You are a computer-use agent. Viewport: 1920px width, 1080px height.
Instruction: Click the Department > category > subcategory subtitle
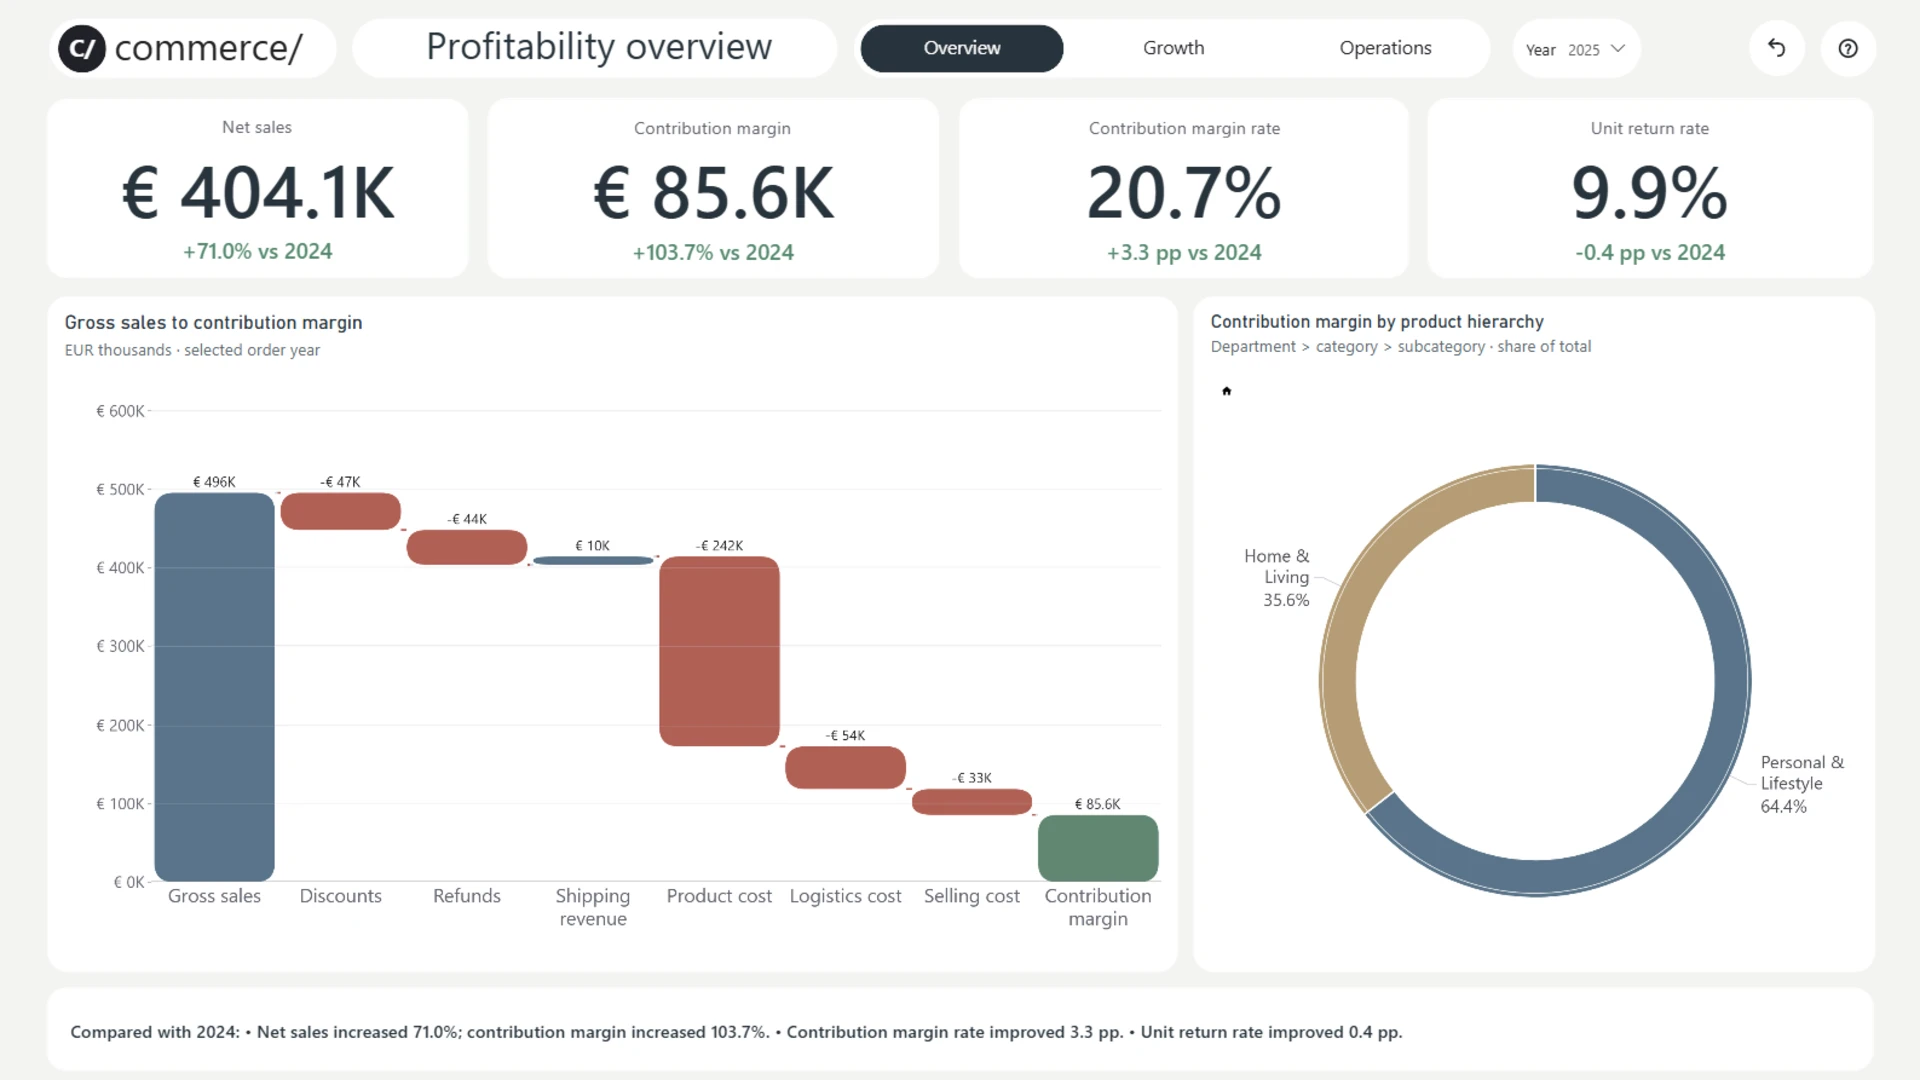pos(1400,346)
